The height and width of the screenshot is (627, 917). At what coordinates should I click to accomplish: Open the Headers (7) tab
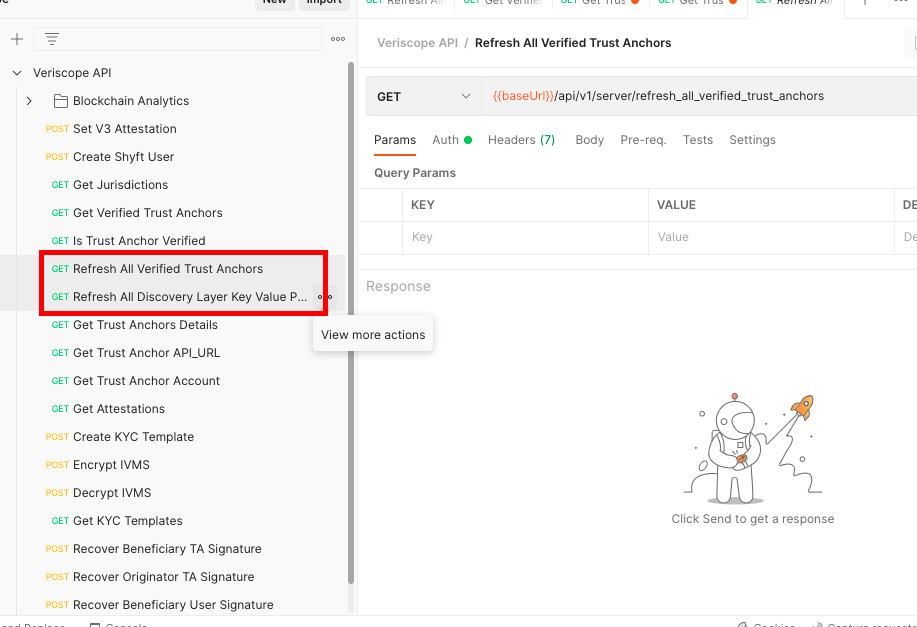(x=521, y=140)
